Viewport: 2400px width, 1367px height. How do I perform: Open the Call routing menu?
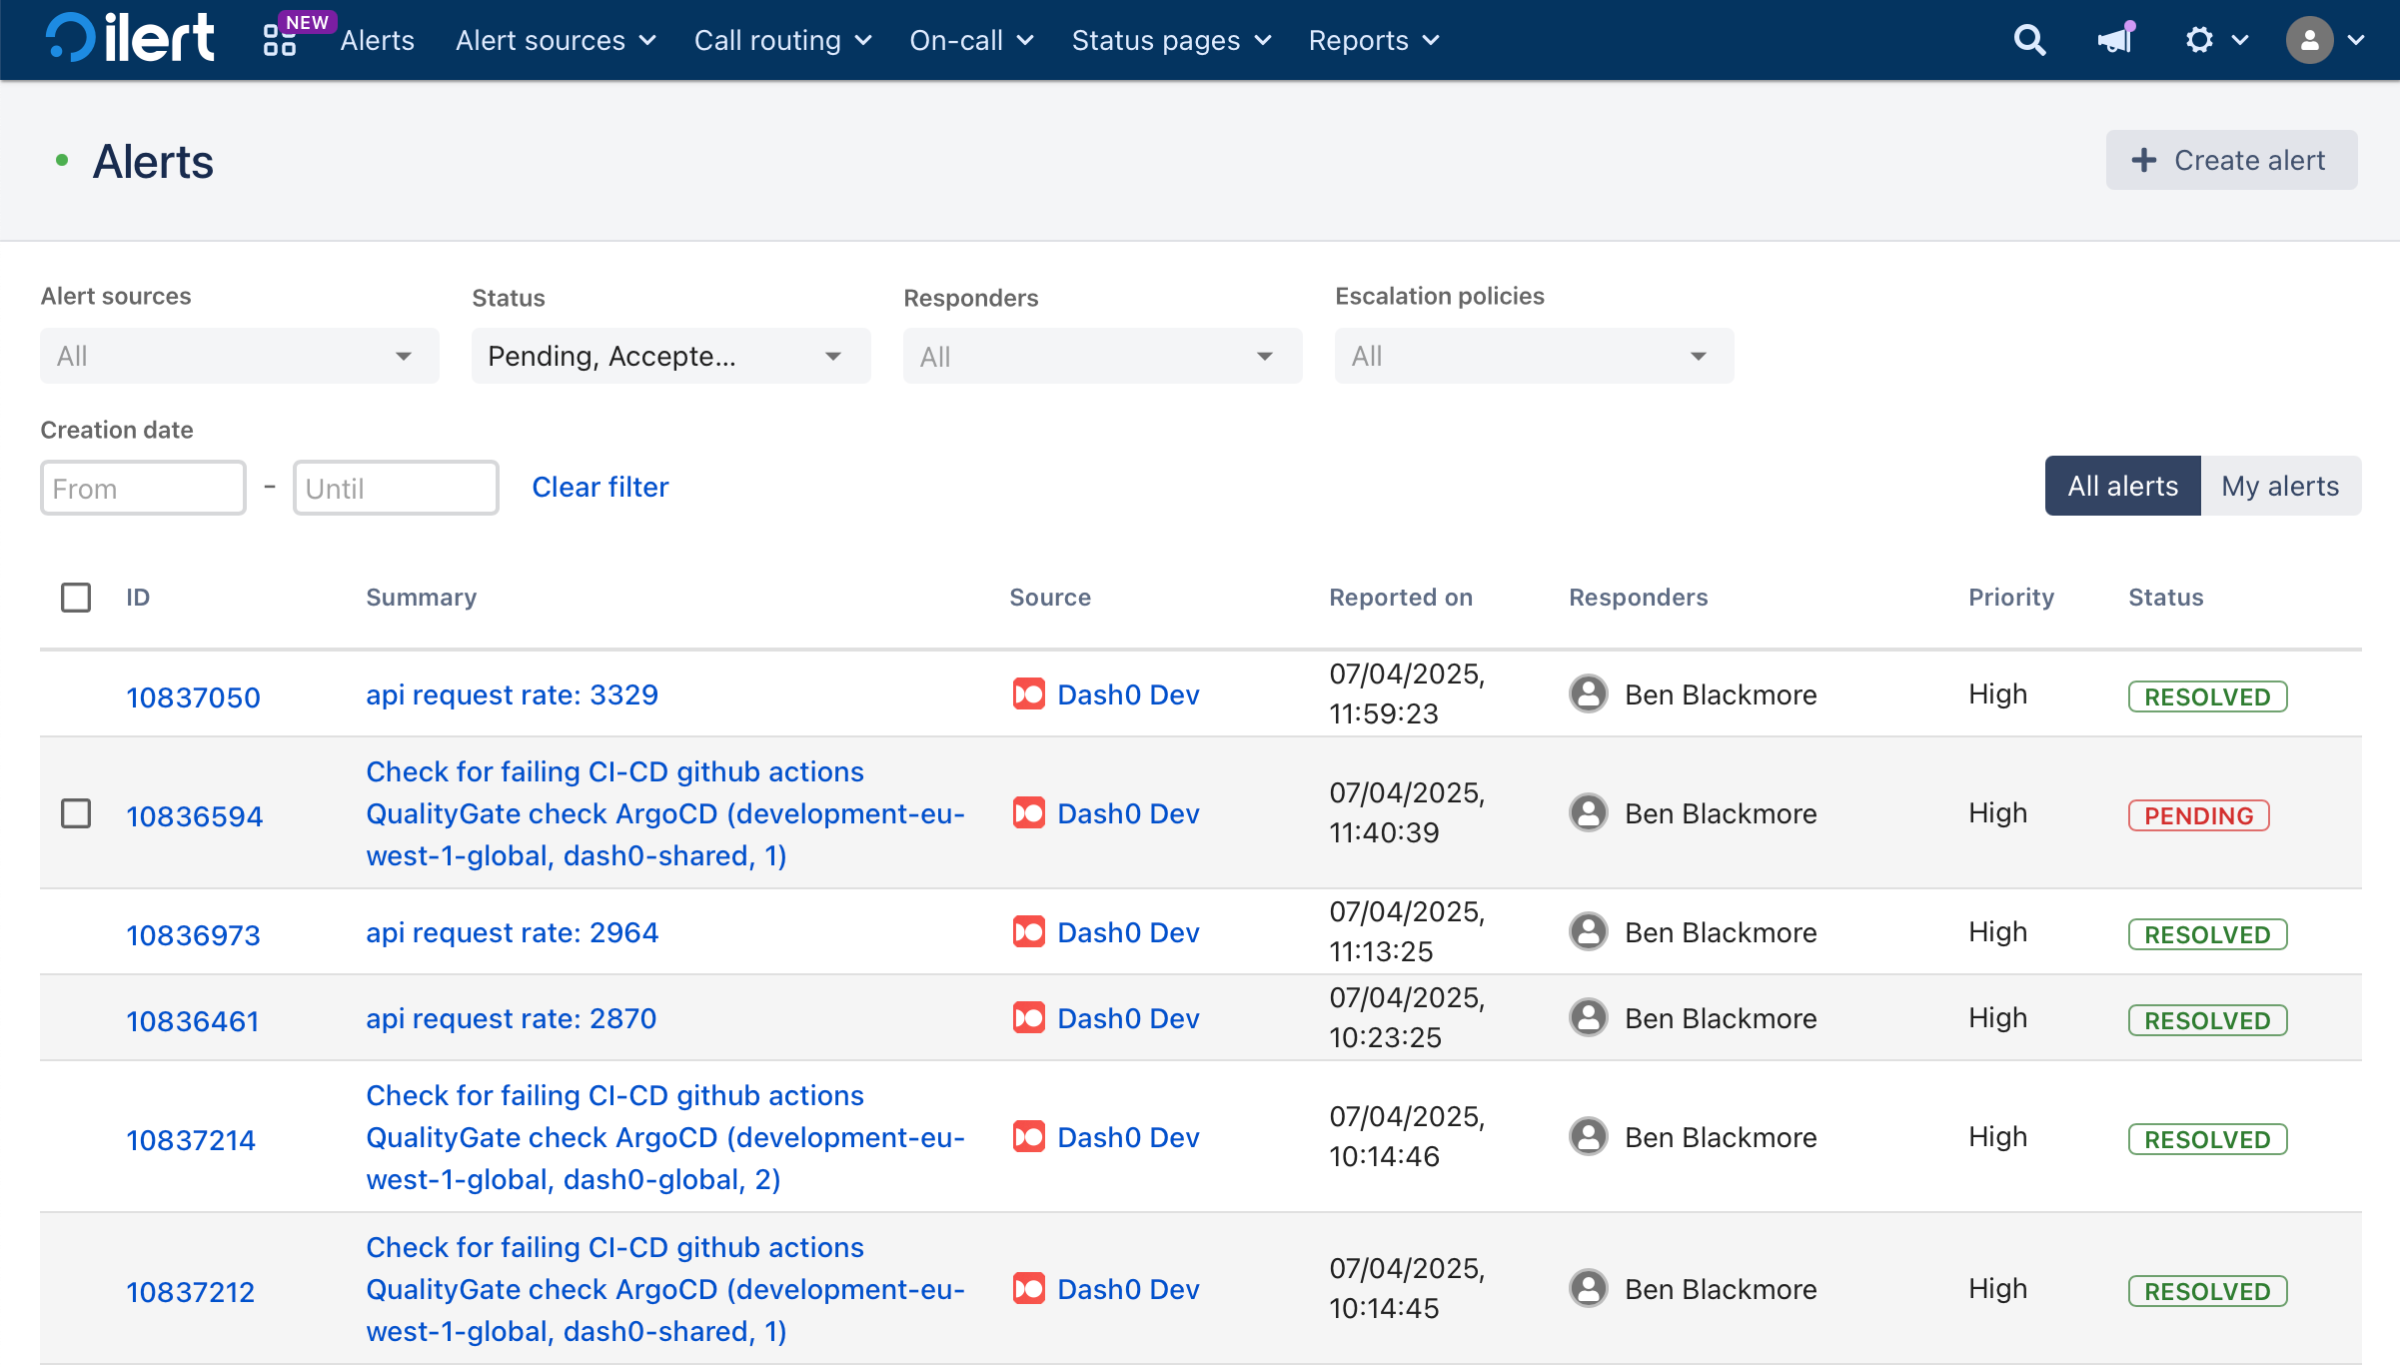782,40
